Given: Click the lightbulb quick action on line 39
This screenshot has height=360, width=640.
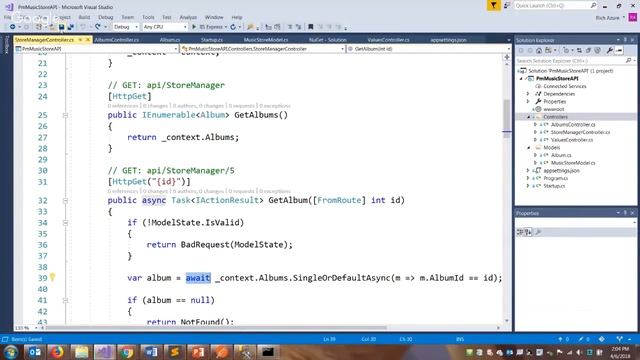Looking at the screenshot, I should click(x=52, y=278).
